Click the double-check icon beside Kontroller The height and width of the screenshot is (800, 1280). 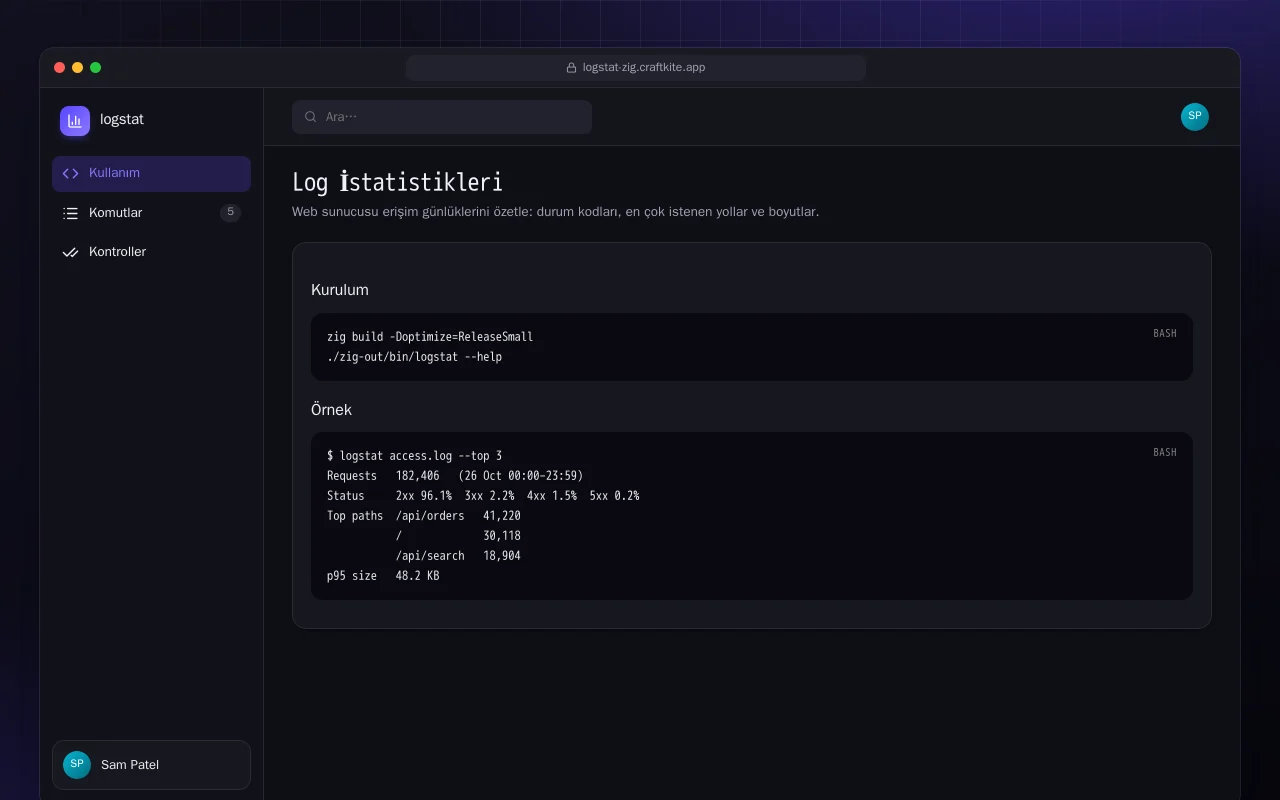pos(70,252)
